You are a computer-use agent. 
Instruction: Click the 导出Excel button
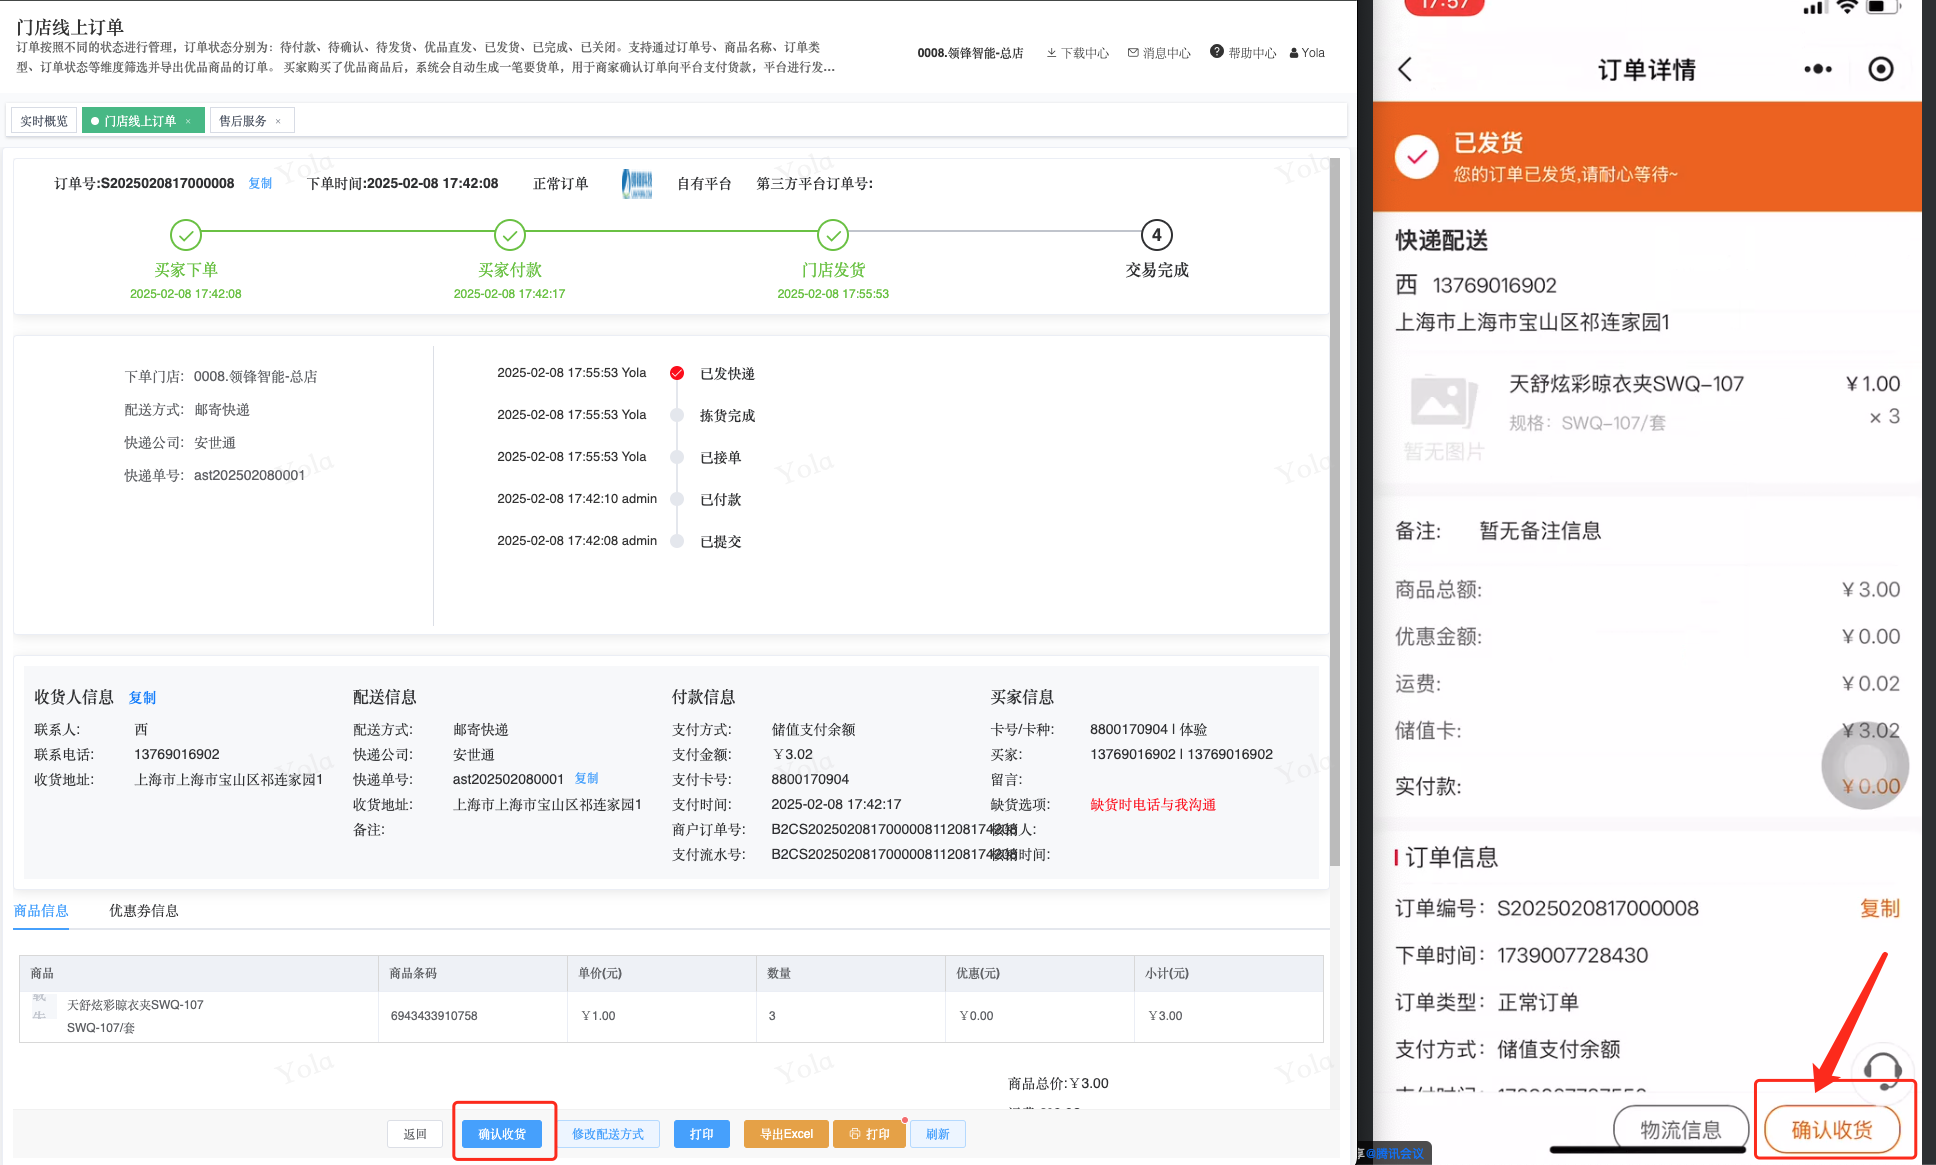click(x=786, y=1134)
